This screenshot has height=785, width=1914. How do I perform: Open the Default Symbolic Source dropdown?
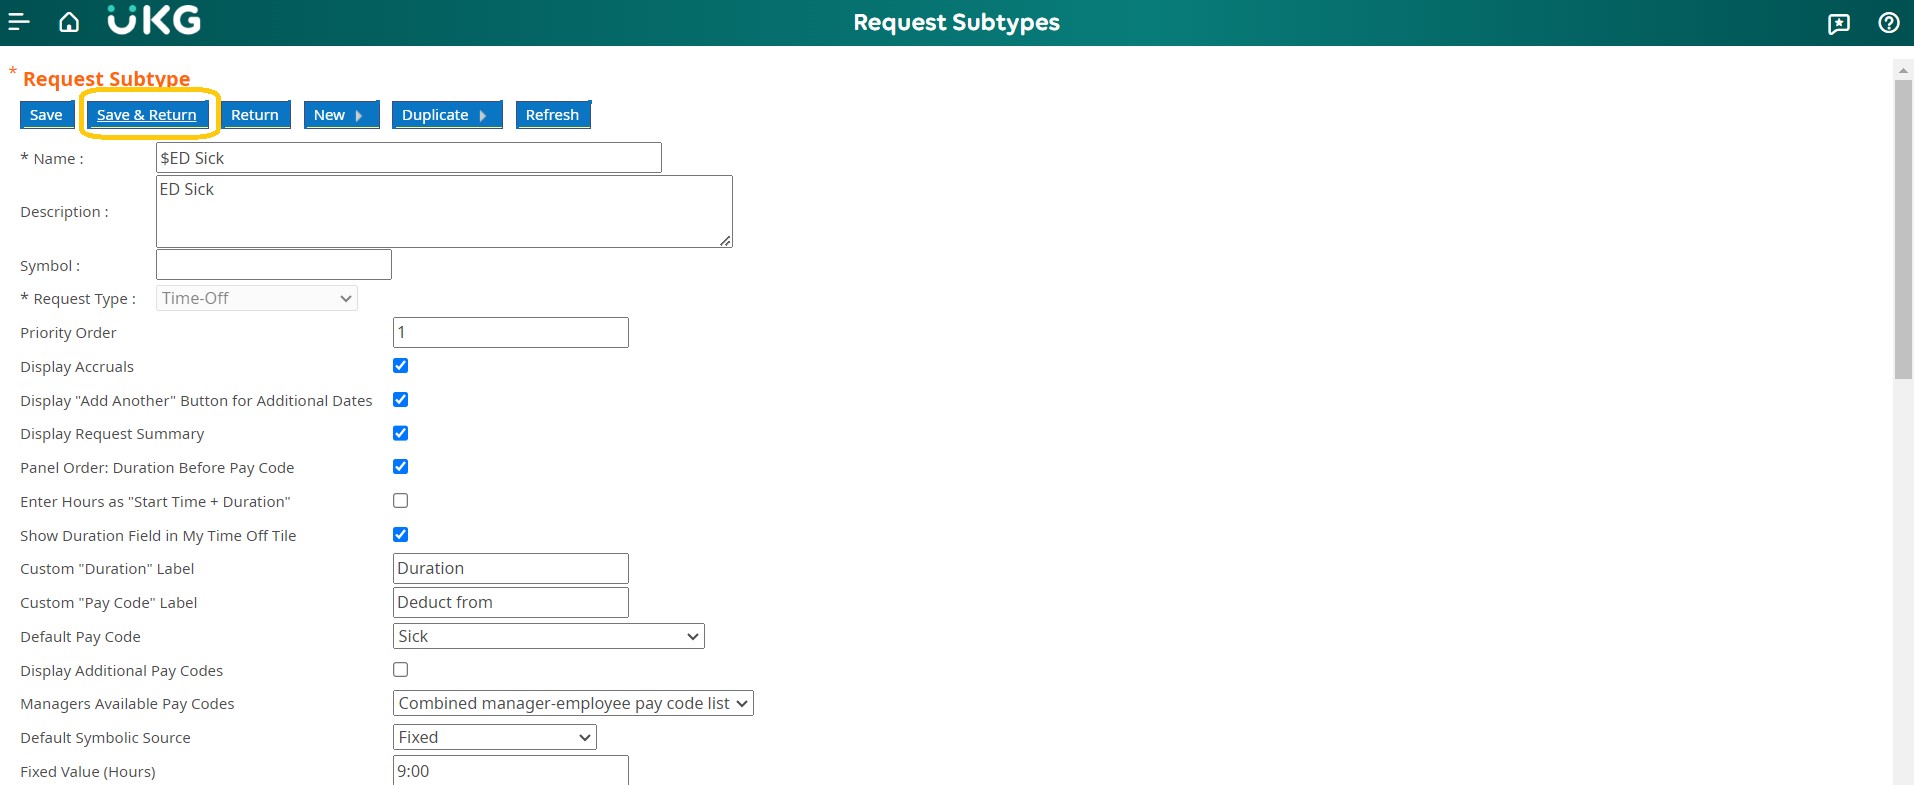[x=494, y=738]
